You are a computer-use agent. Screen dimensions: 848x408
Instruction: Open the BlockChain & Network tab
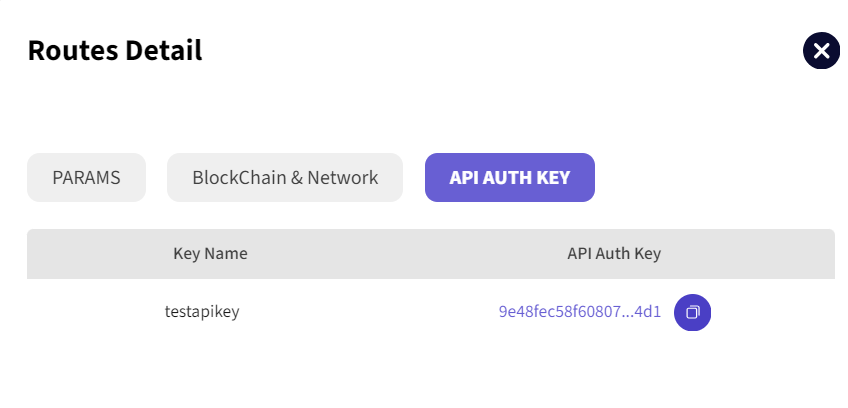click(x=285, y=178)
